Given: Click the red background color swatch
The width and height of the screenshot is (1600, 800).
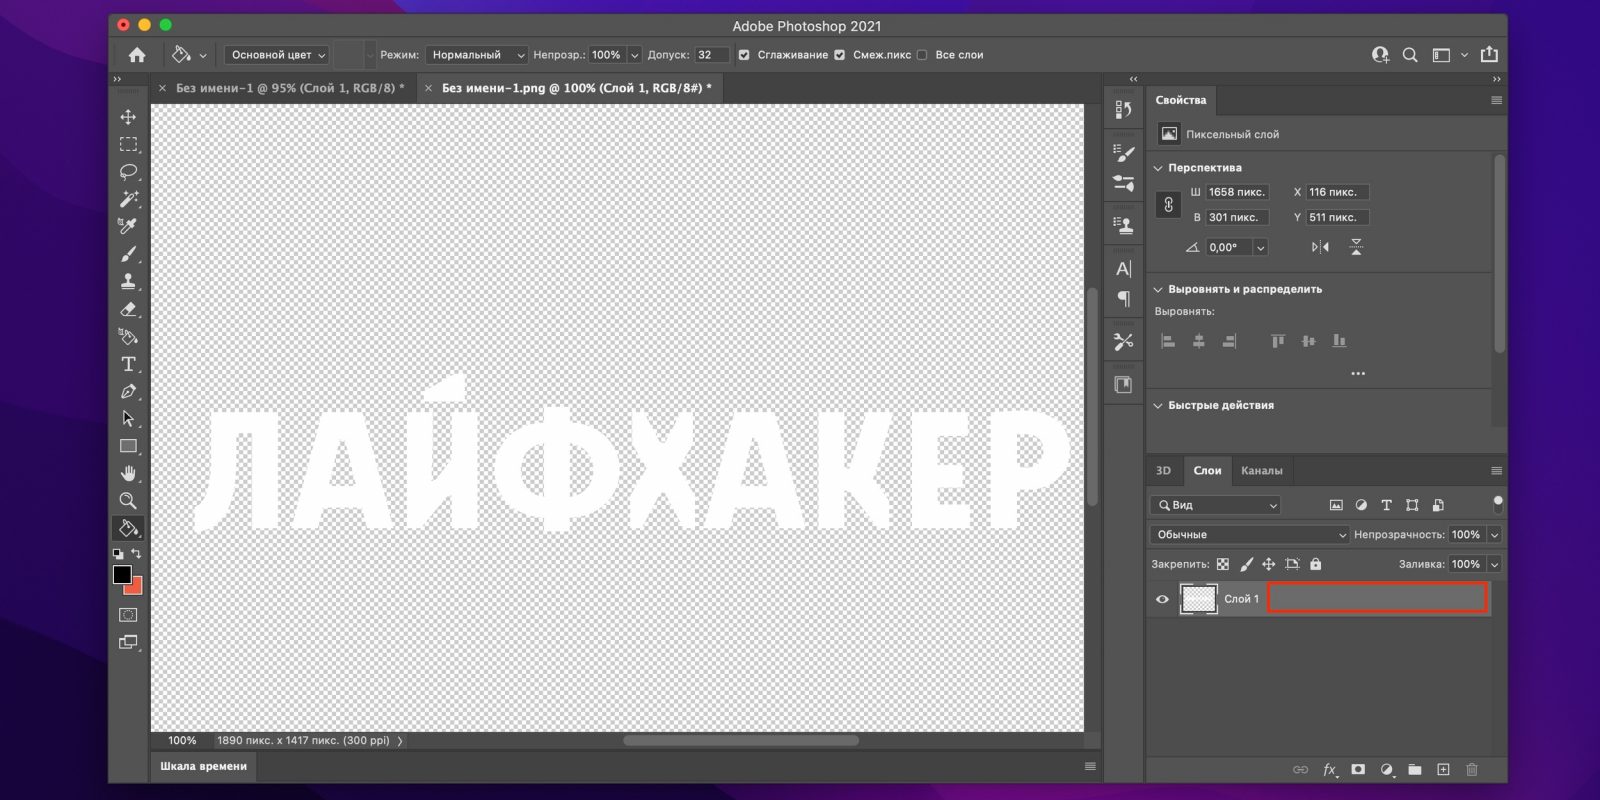Looking at the screenshot, I should click(136, 588).
